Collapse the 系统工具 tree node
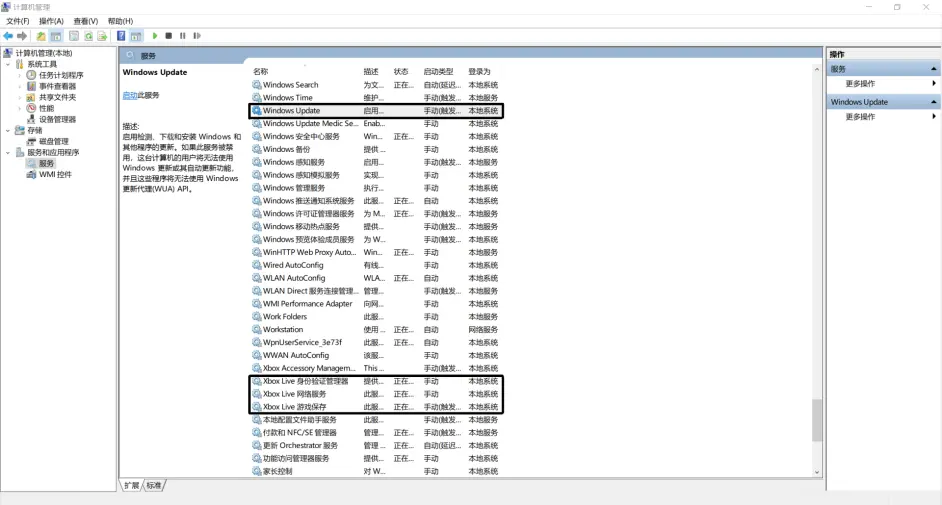The image size is (942, 505). coord(8,64)
